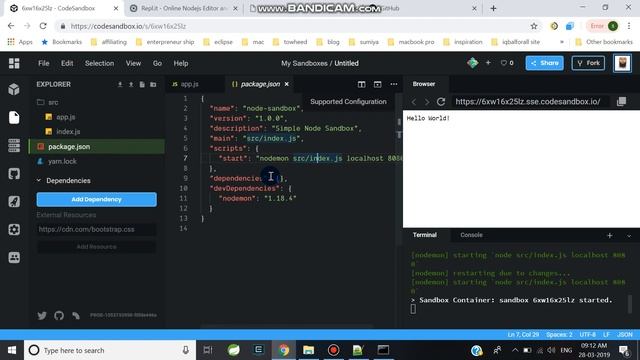Click the upload files icon in Explorer

(x=131, y=84)
